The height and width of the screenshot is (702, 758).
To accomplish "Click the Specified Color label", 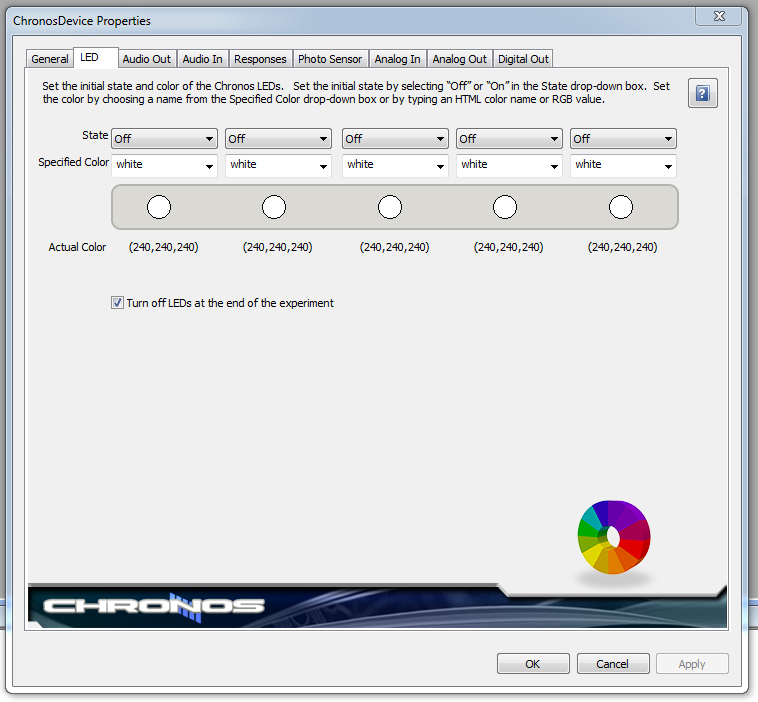I will point(73,162).
